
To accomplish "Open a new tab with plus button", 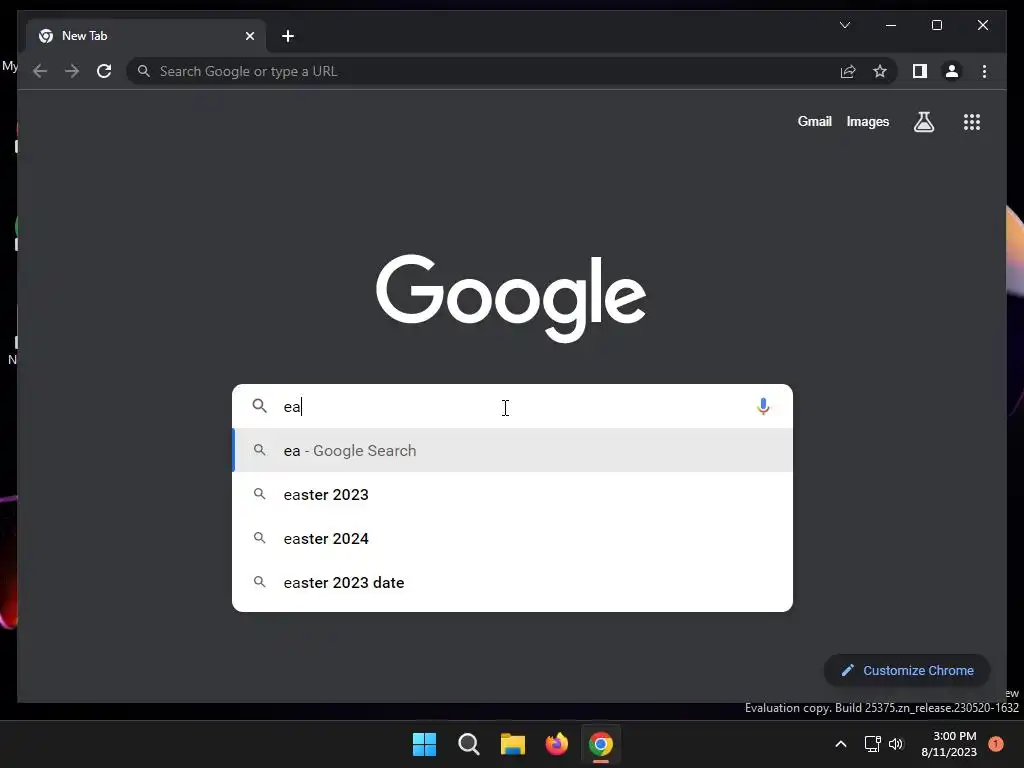I will click(x=288, y=36).
